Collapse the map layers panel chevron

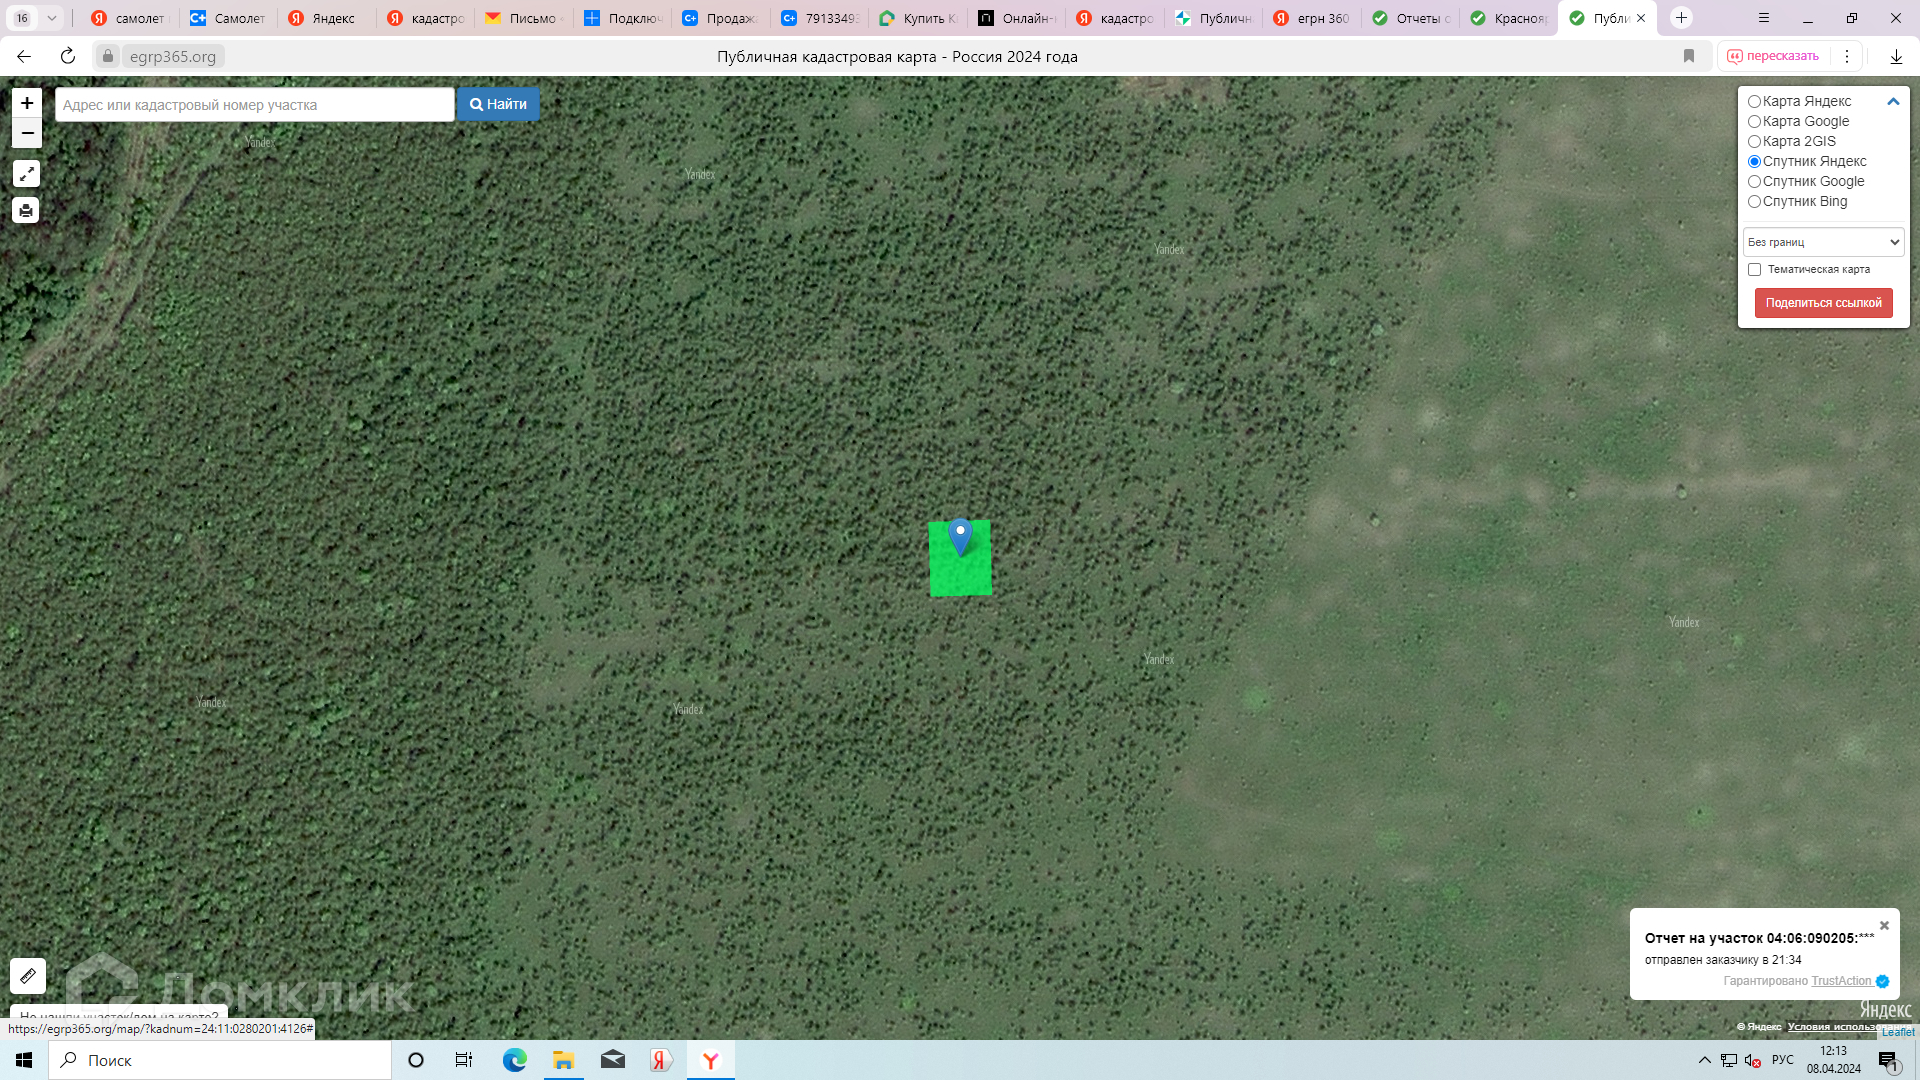1893,102
